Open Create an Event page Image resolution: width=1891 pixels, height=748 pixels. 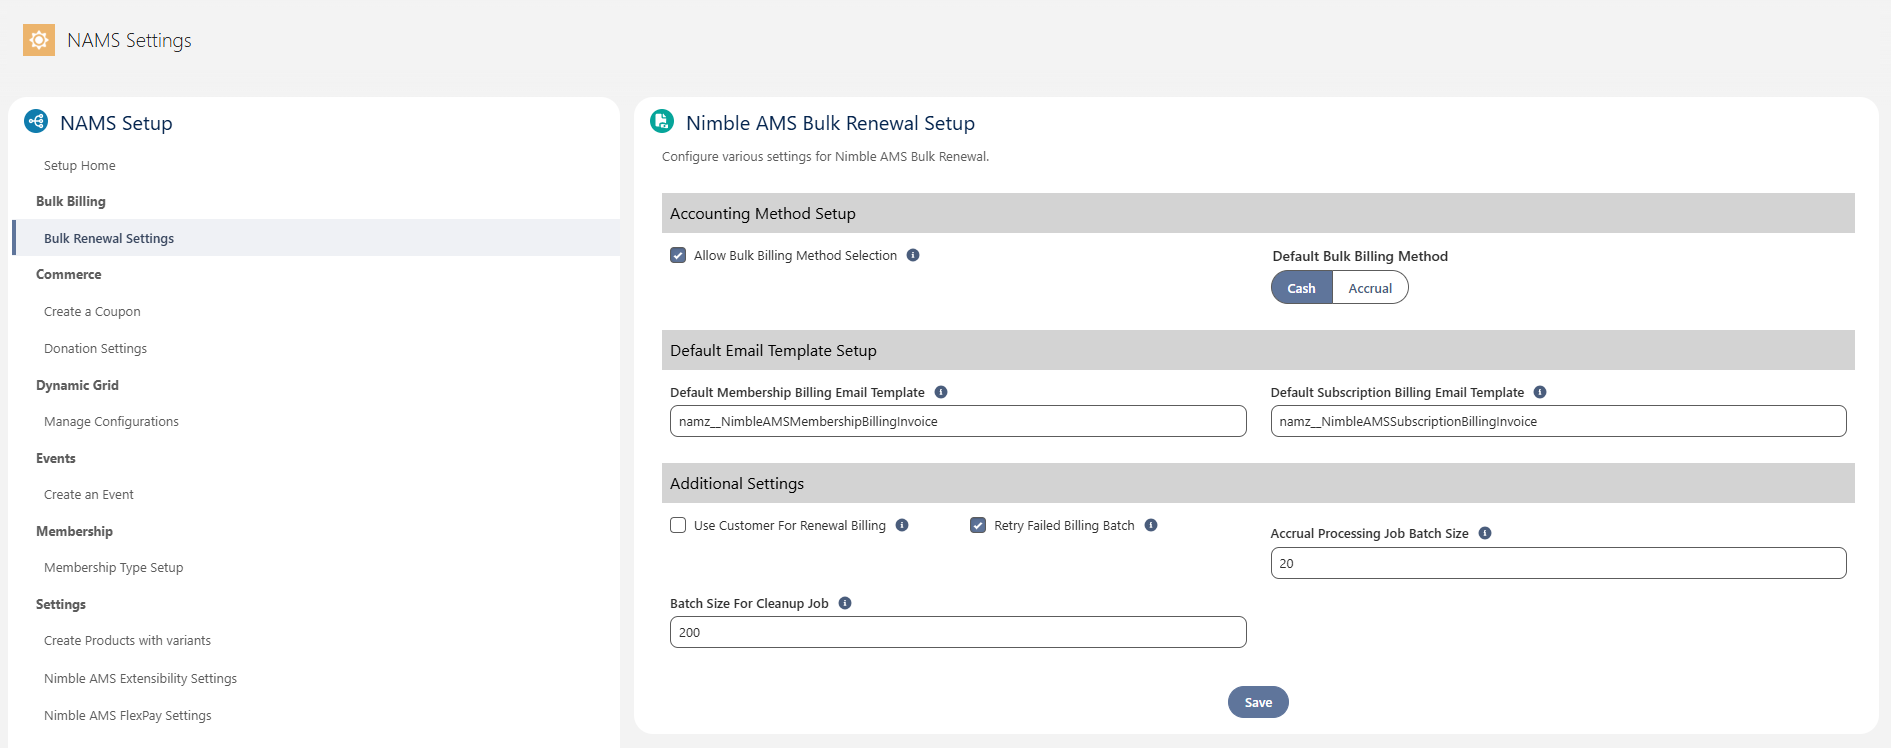(89, 494)
